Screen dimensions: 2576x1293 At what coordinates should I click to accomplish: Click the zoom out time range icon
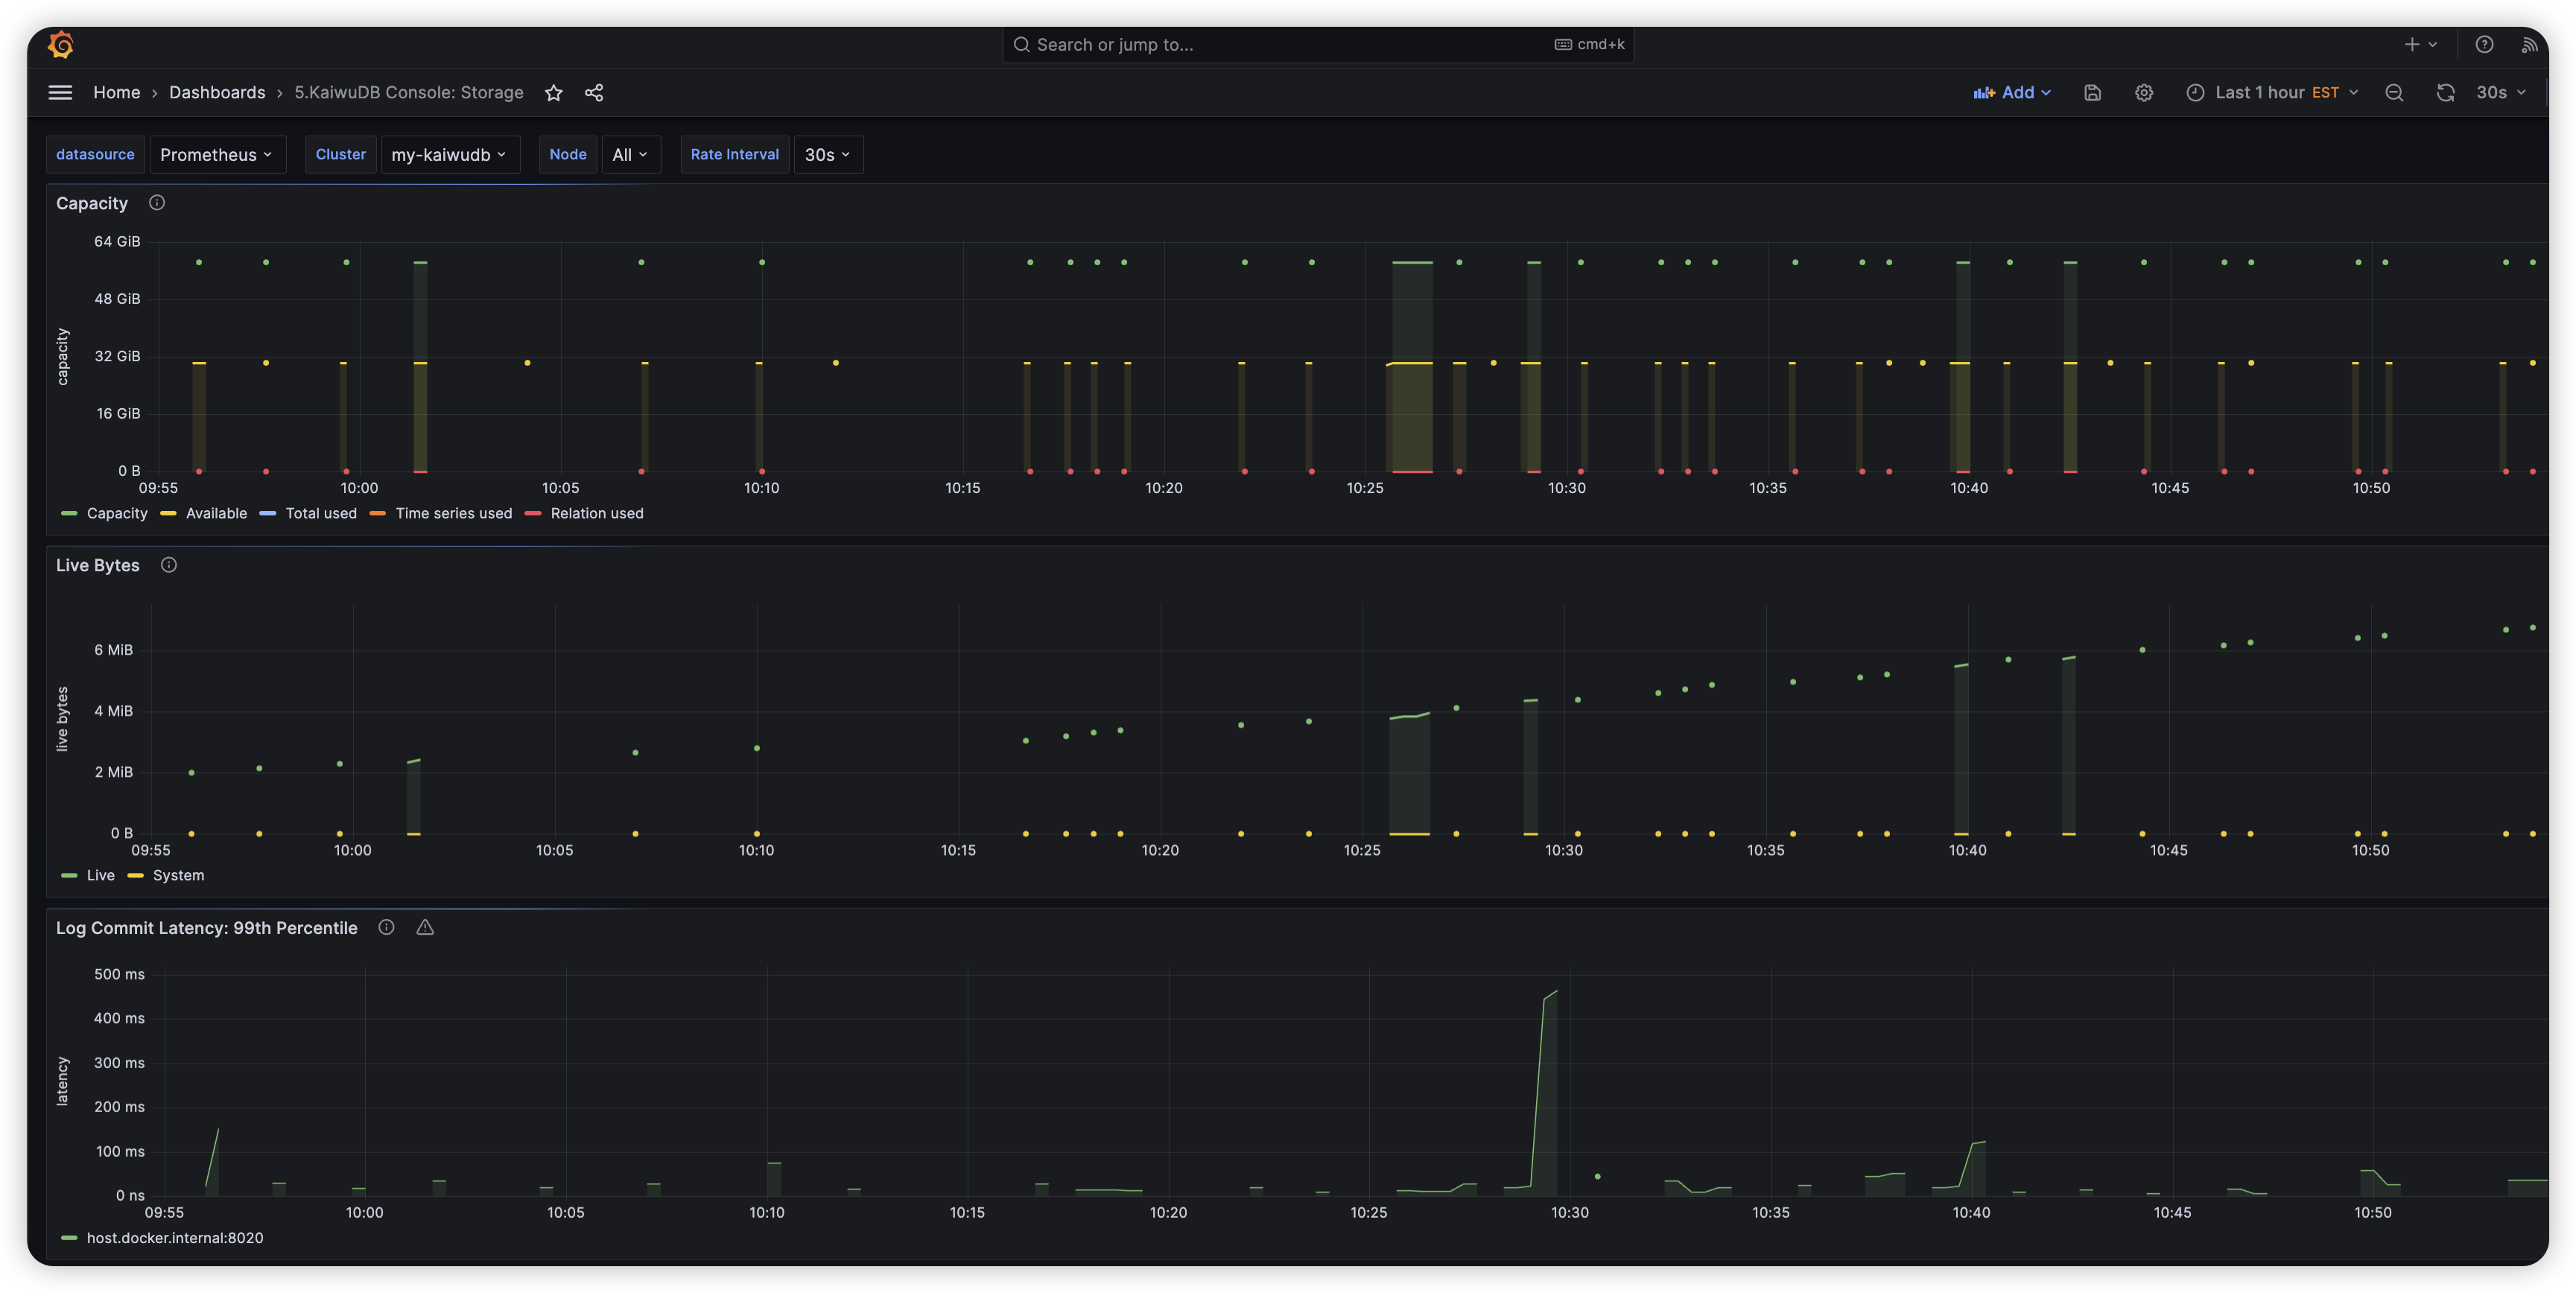[x=2394, y=93]
